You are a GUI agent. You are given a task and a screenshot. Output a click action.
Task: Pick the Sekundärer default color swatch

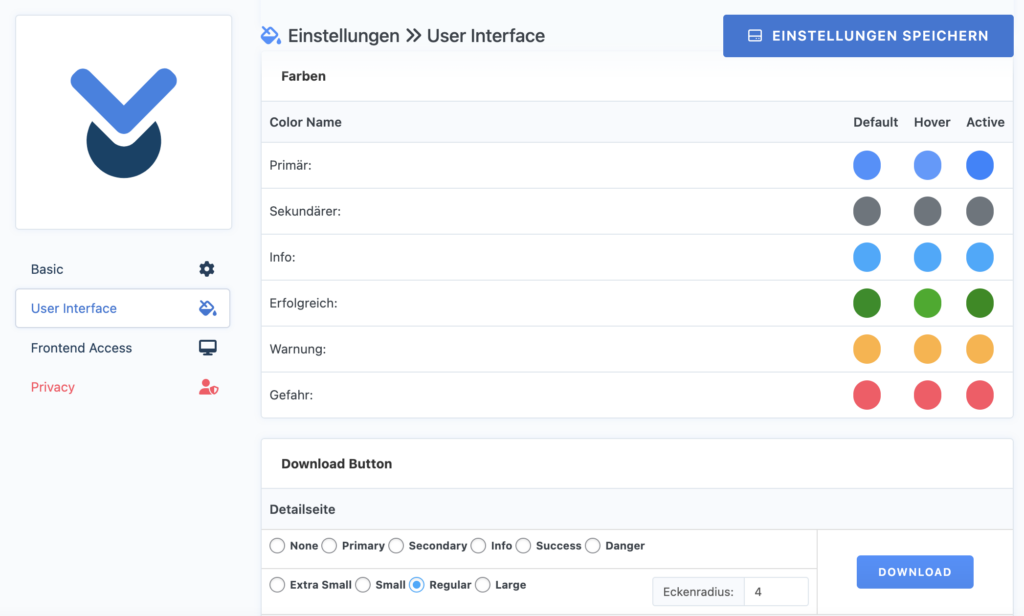(867, 211)
